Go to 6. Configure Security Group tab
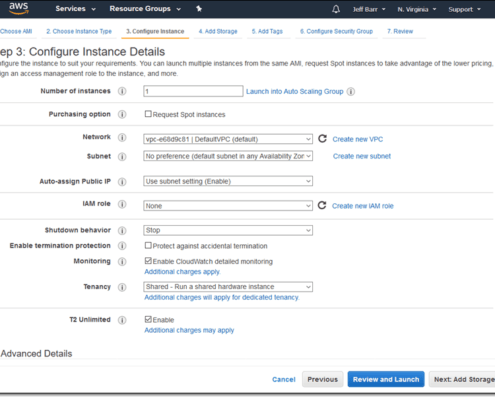This screenshot has width=495, height=400. pyautogui.click(x=336, y=31)
